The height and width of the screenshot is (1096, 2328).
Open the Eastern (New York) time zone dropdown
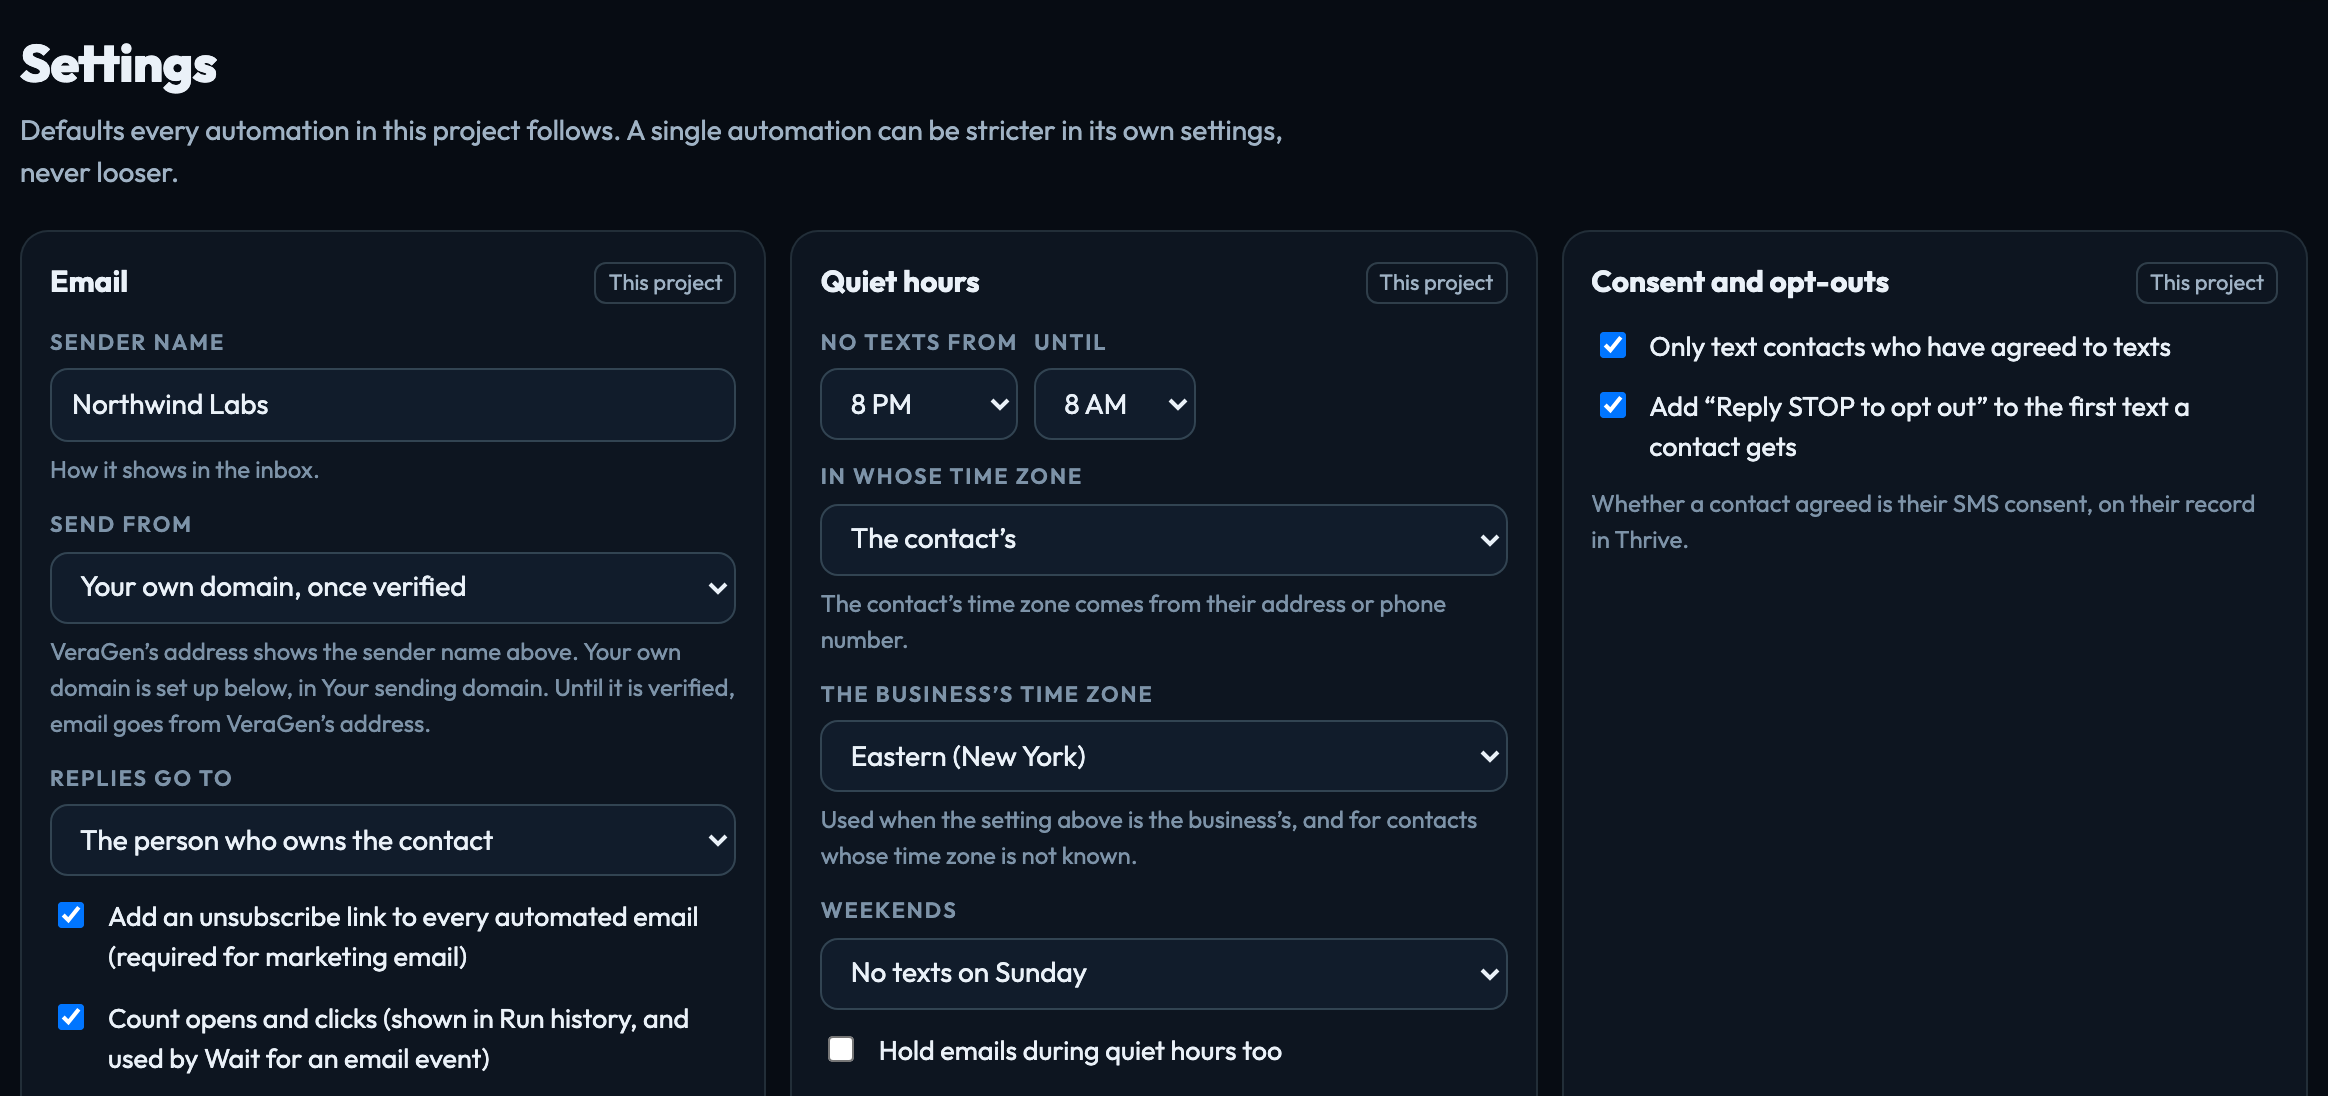(1164, 756)
